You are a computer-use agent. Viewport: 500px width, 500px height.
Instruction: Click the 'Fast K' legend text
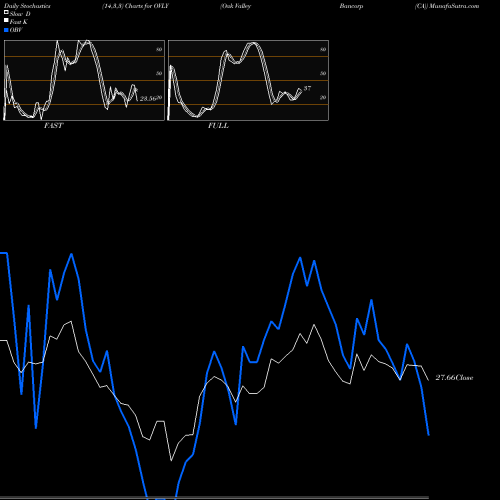(19, 22)
